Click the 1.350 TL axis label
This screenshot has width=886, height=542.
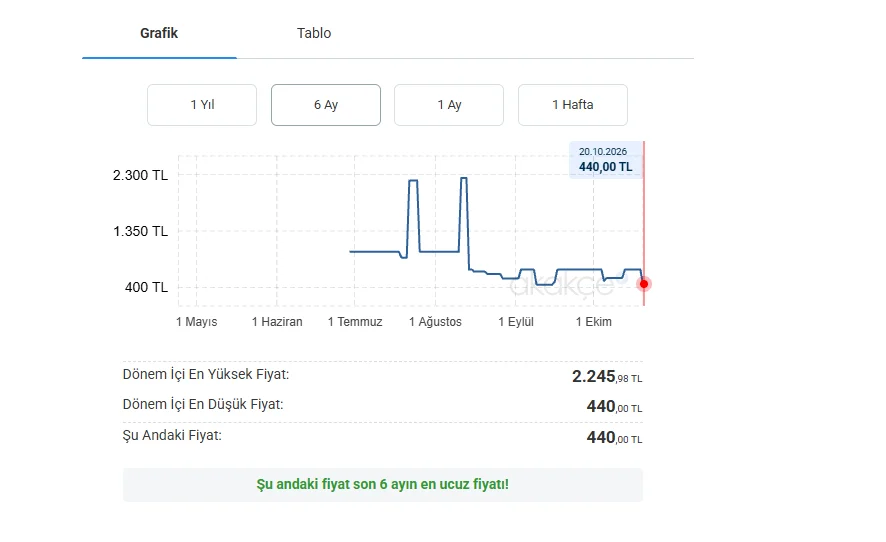[140, 231]
